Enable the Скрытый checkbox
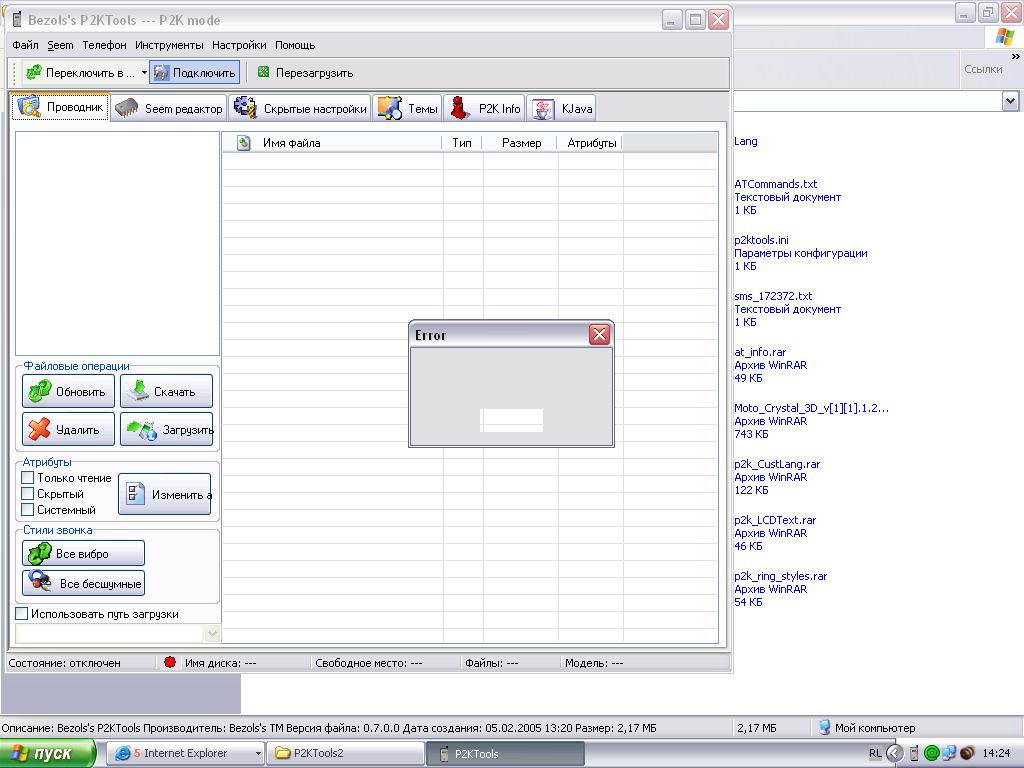The width and height of the screenshot is (1024, 768). 28,493
